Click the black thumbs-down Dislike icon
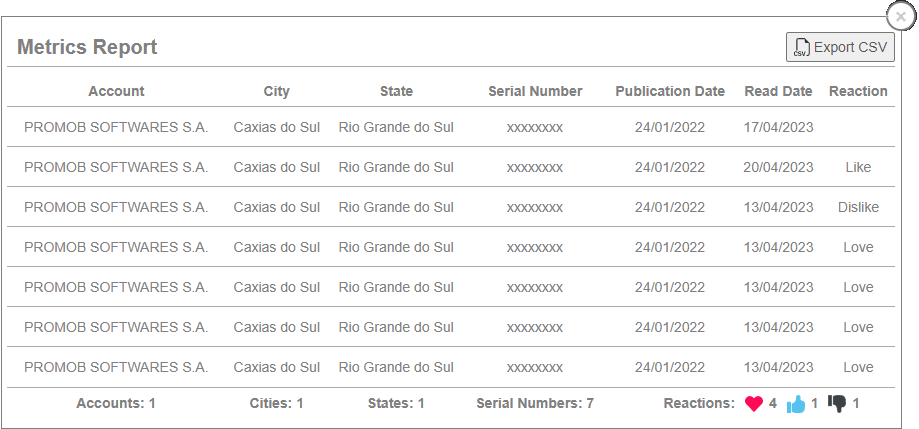919x429 pixels. (837, 404)
